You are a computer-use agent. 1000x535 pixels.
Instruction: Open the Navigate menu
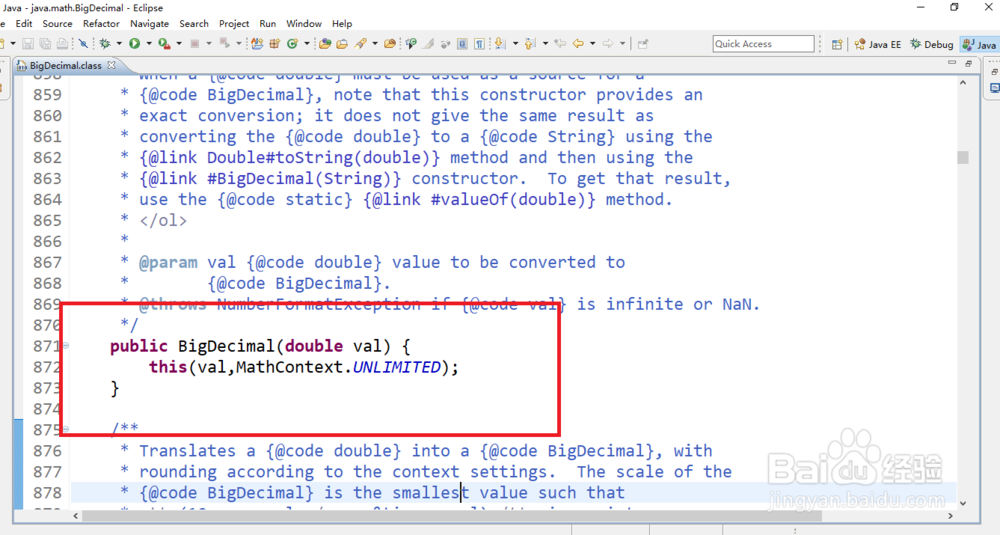pos(149,24)
